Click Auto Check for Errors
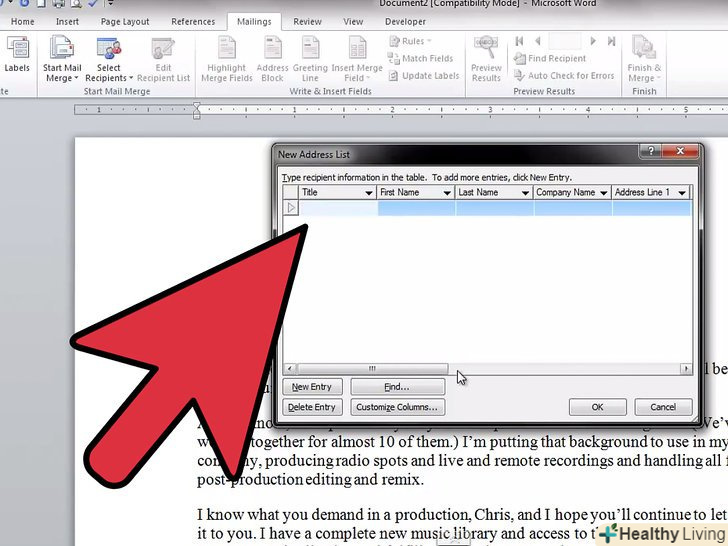The image size is (728, 546). [564, 76]
